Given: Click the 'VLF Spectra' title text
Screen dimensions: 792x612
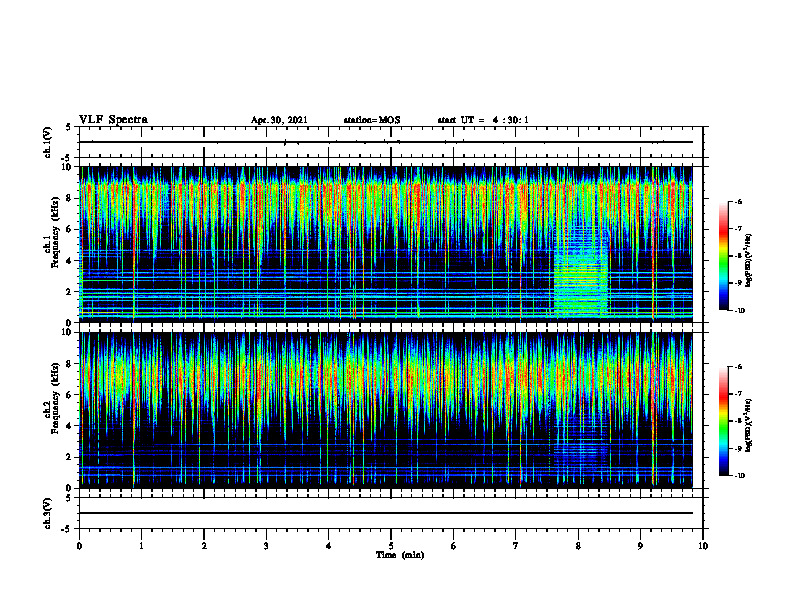Looking at the screenshot, I should tap(113, 120).
